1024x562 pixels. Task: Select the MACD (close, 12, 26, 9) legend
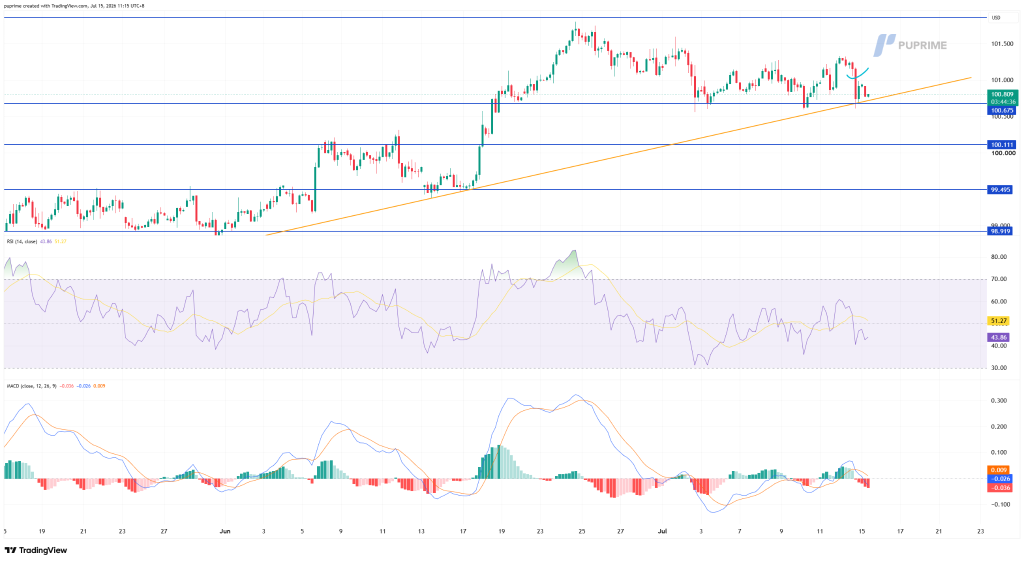[31, 386]
